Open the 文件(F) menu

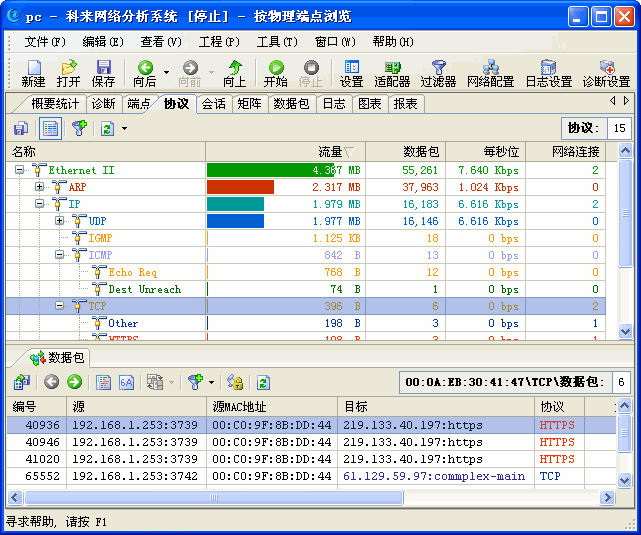click(x=45, y=42)
